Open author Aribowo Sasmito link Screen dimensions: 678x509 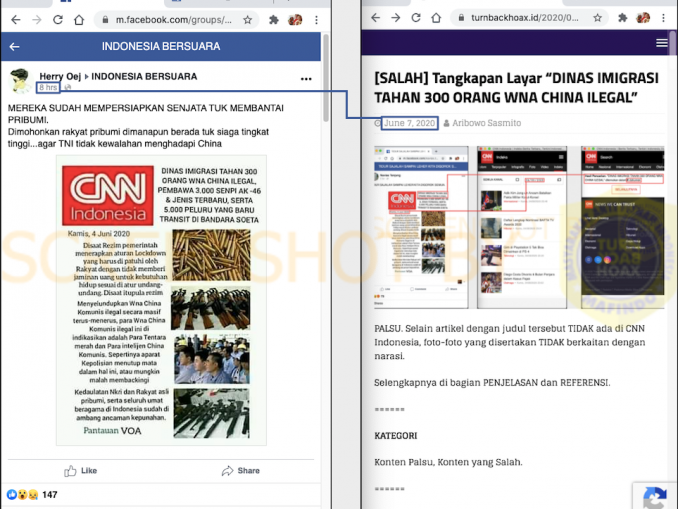pos(486,123)
